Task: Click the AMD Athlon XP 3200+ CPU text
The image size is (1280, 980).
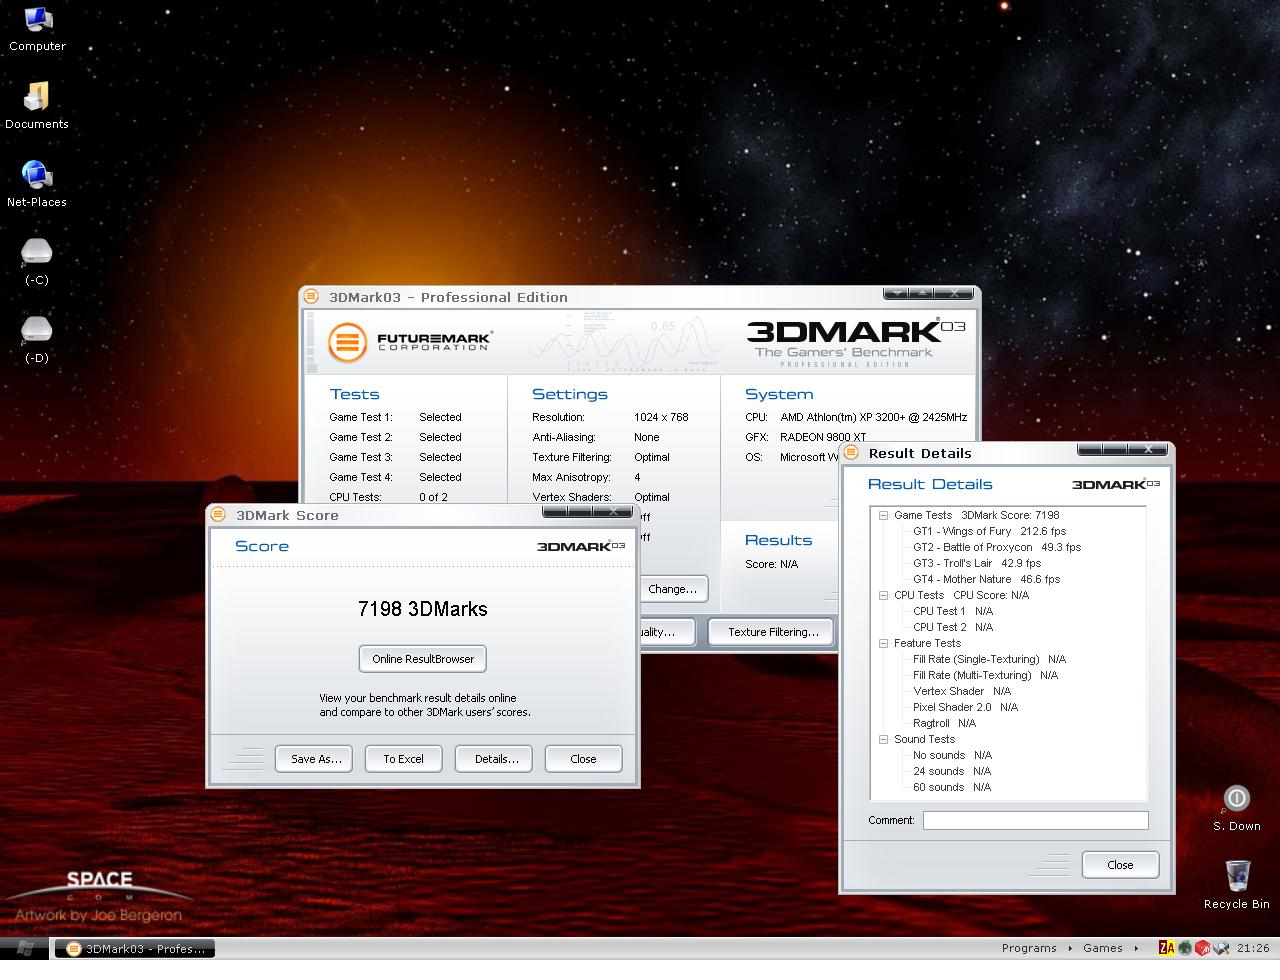Action: point(873,418)
